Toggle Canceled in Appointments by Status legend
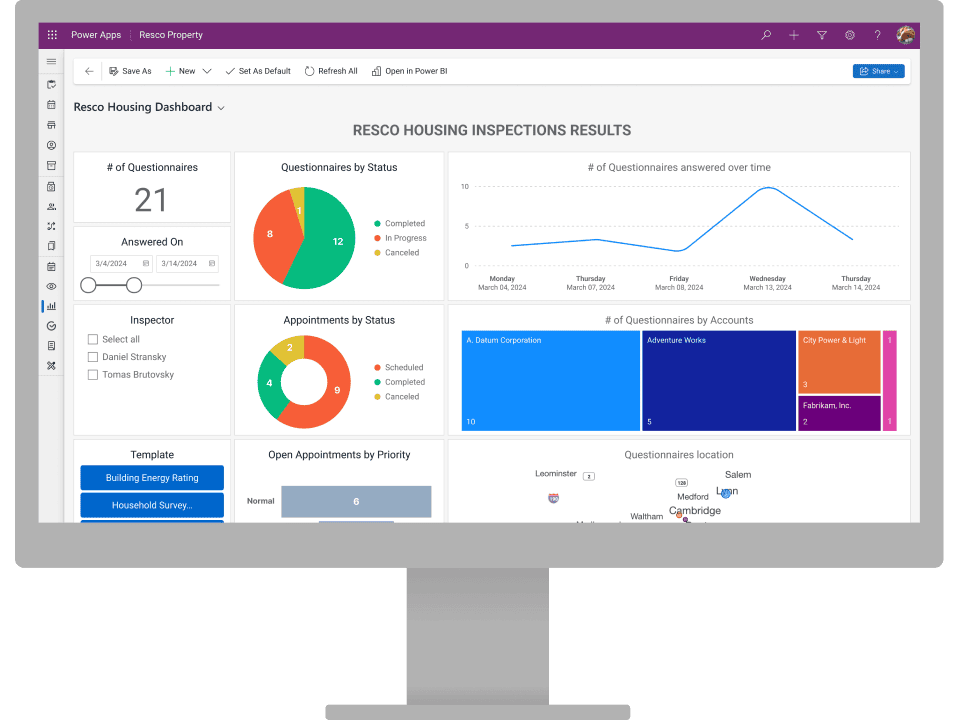 click(397, 397)
